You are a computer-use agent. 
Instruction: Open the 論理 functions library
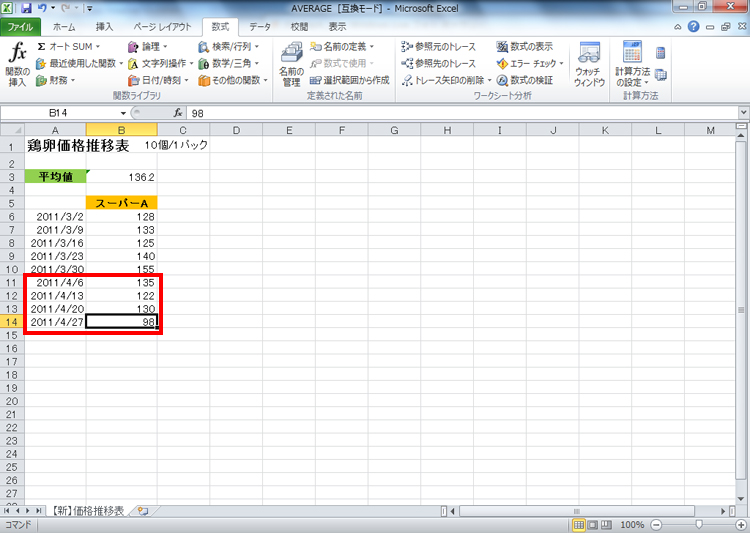[x=147, y=46]
